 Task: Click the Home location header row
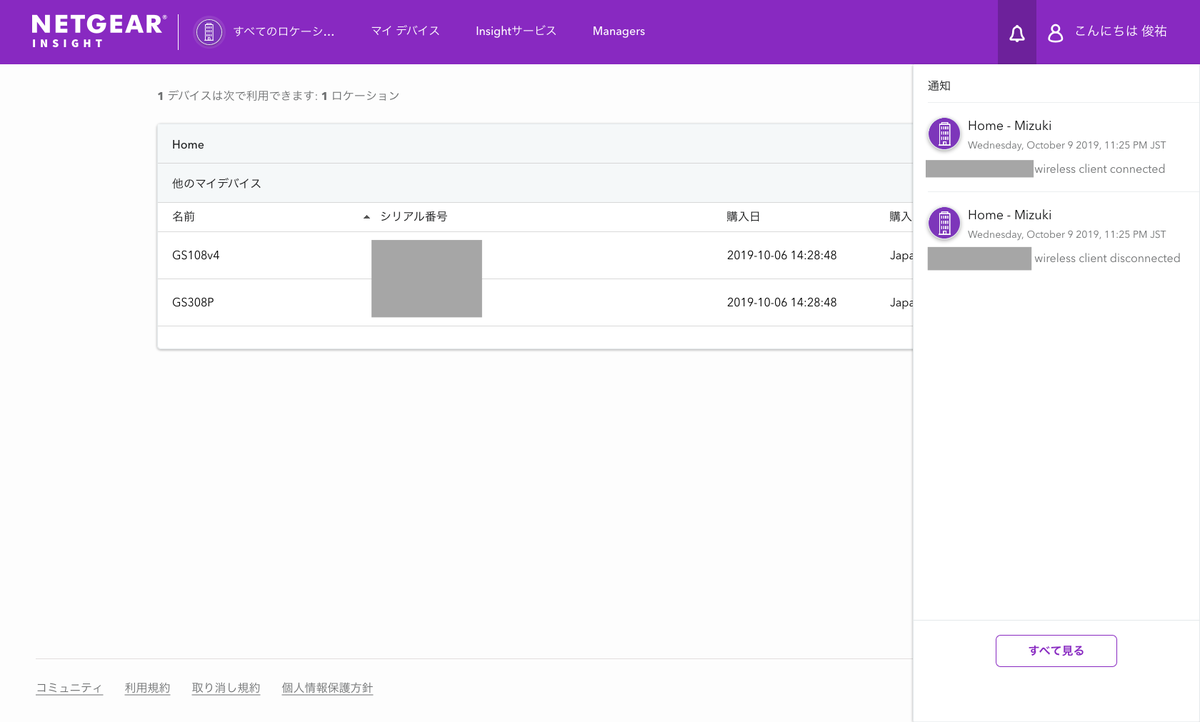click(x=535, y=144)
